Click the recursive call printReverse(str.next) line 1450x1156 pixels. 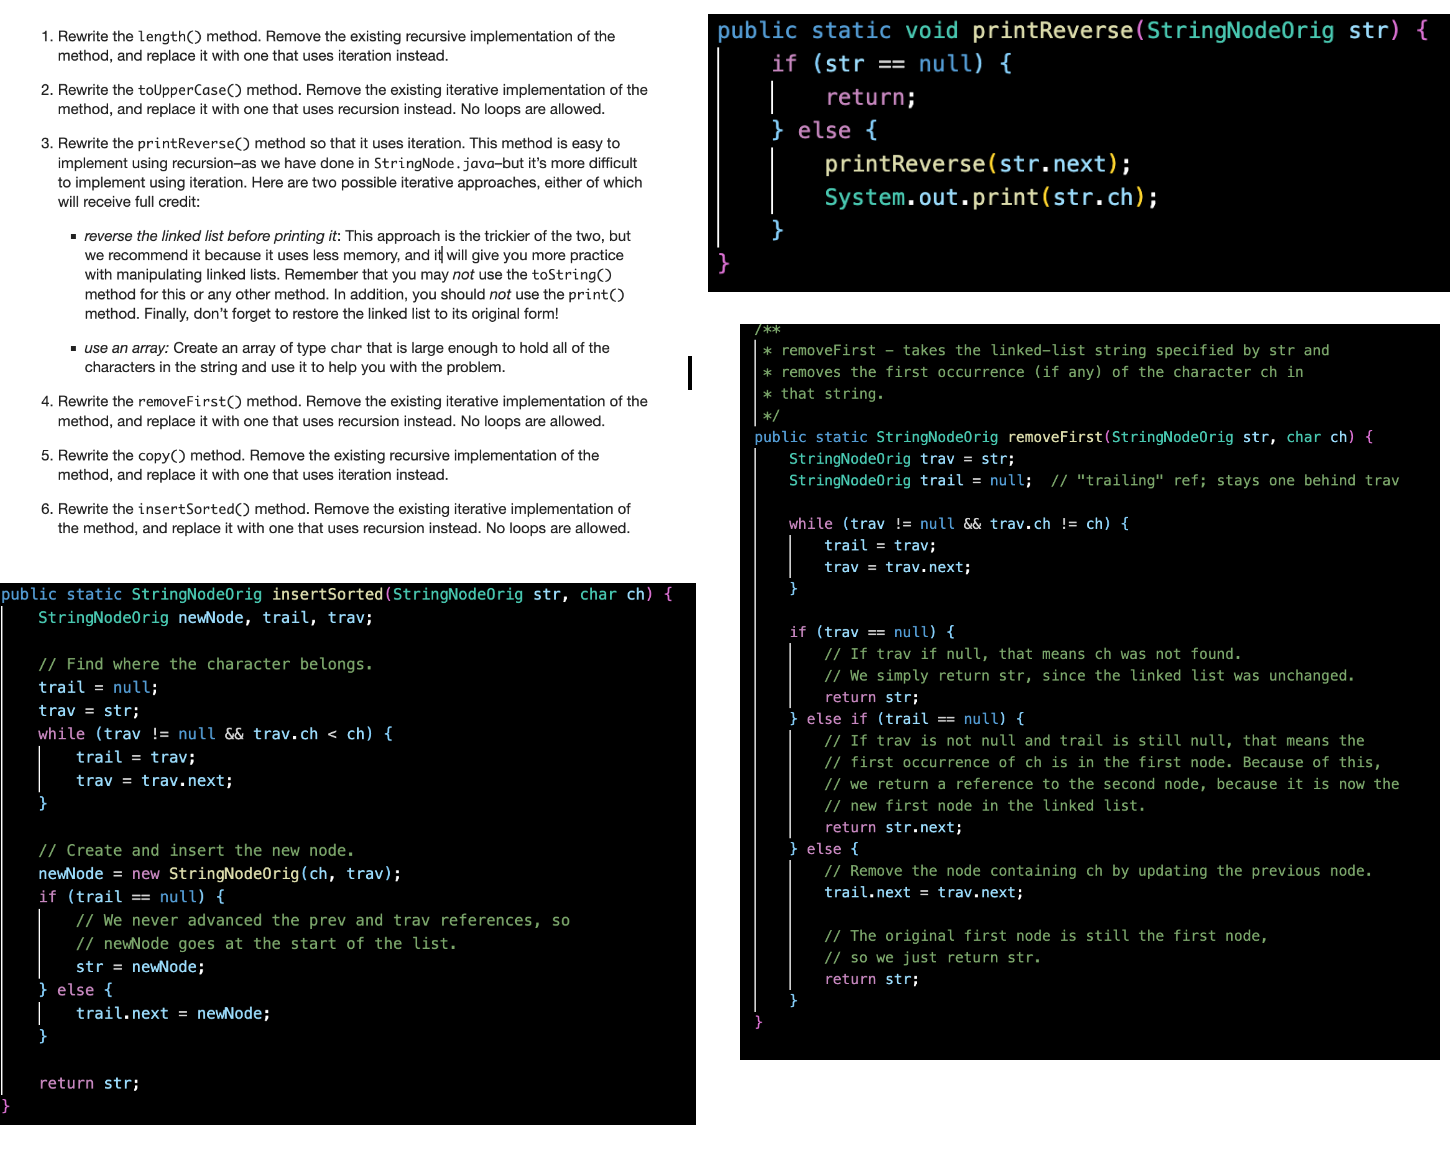(x=976, y=163)
